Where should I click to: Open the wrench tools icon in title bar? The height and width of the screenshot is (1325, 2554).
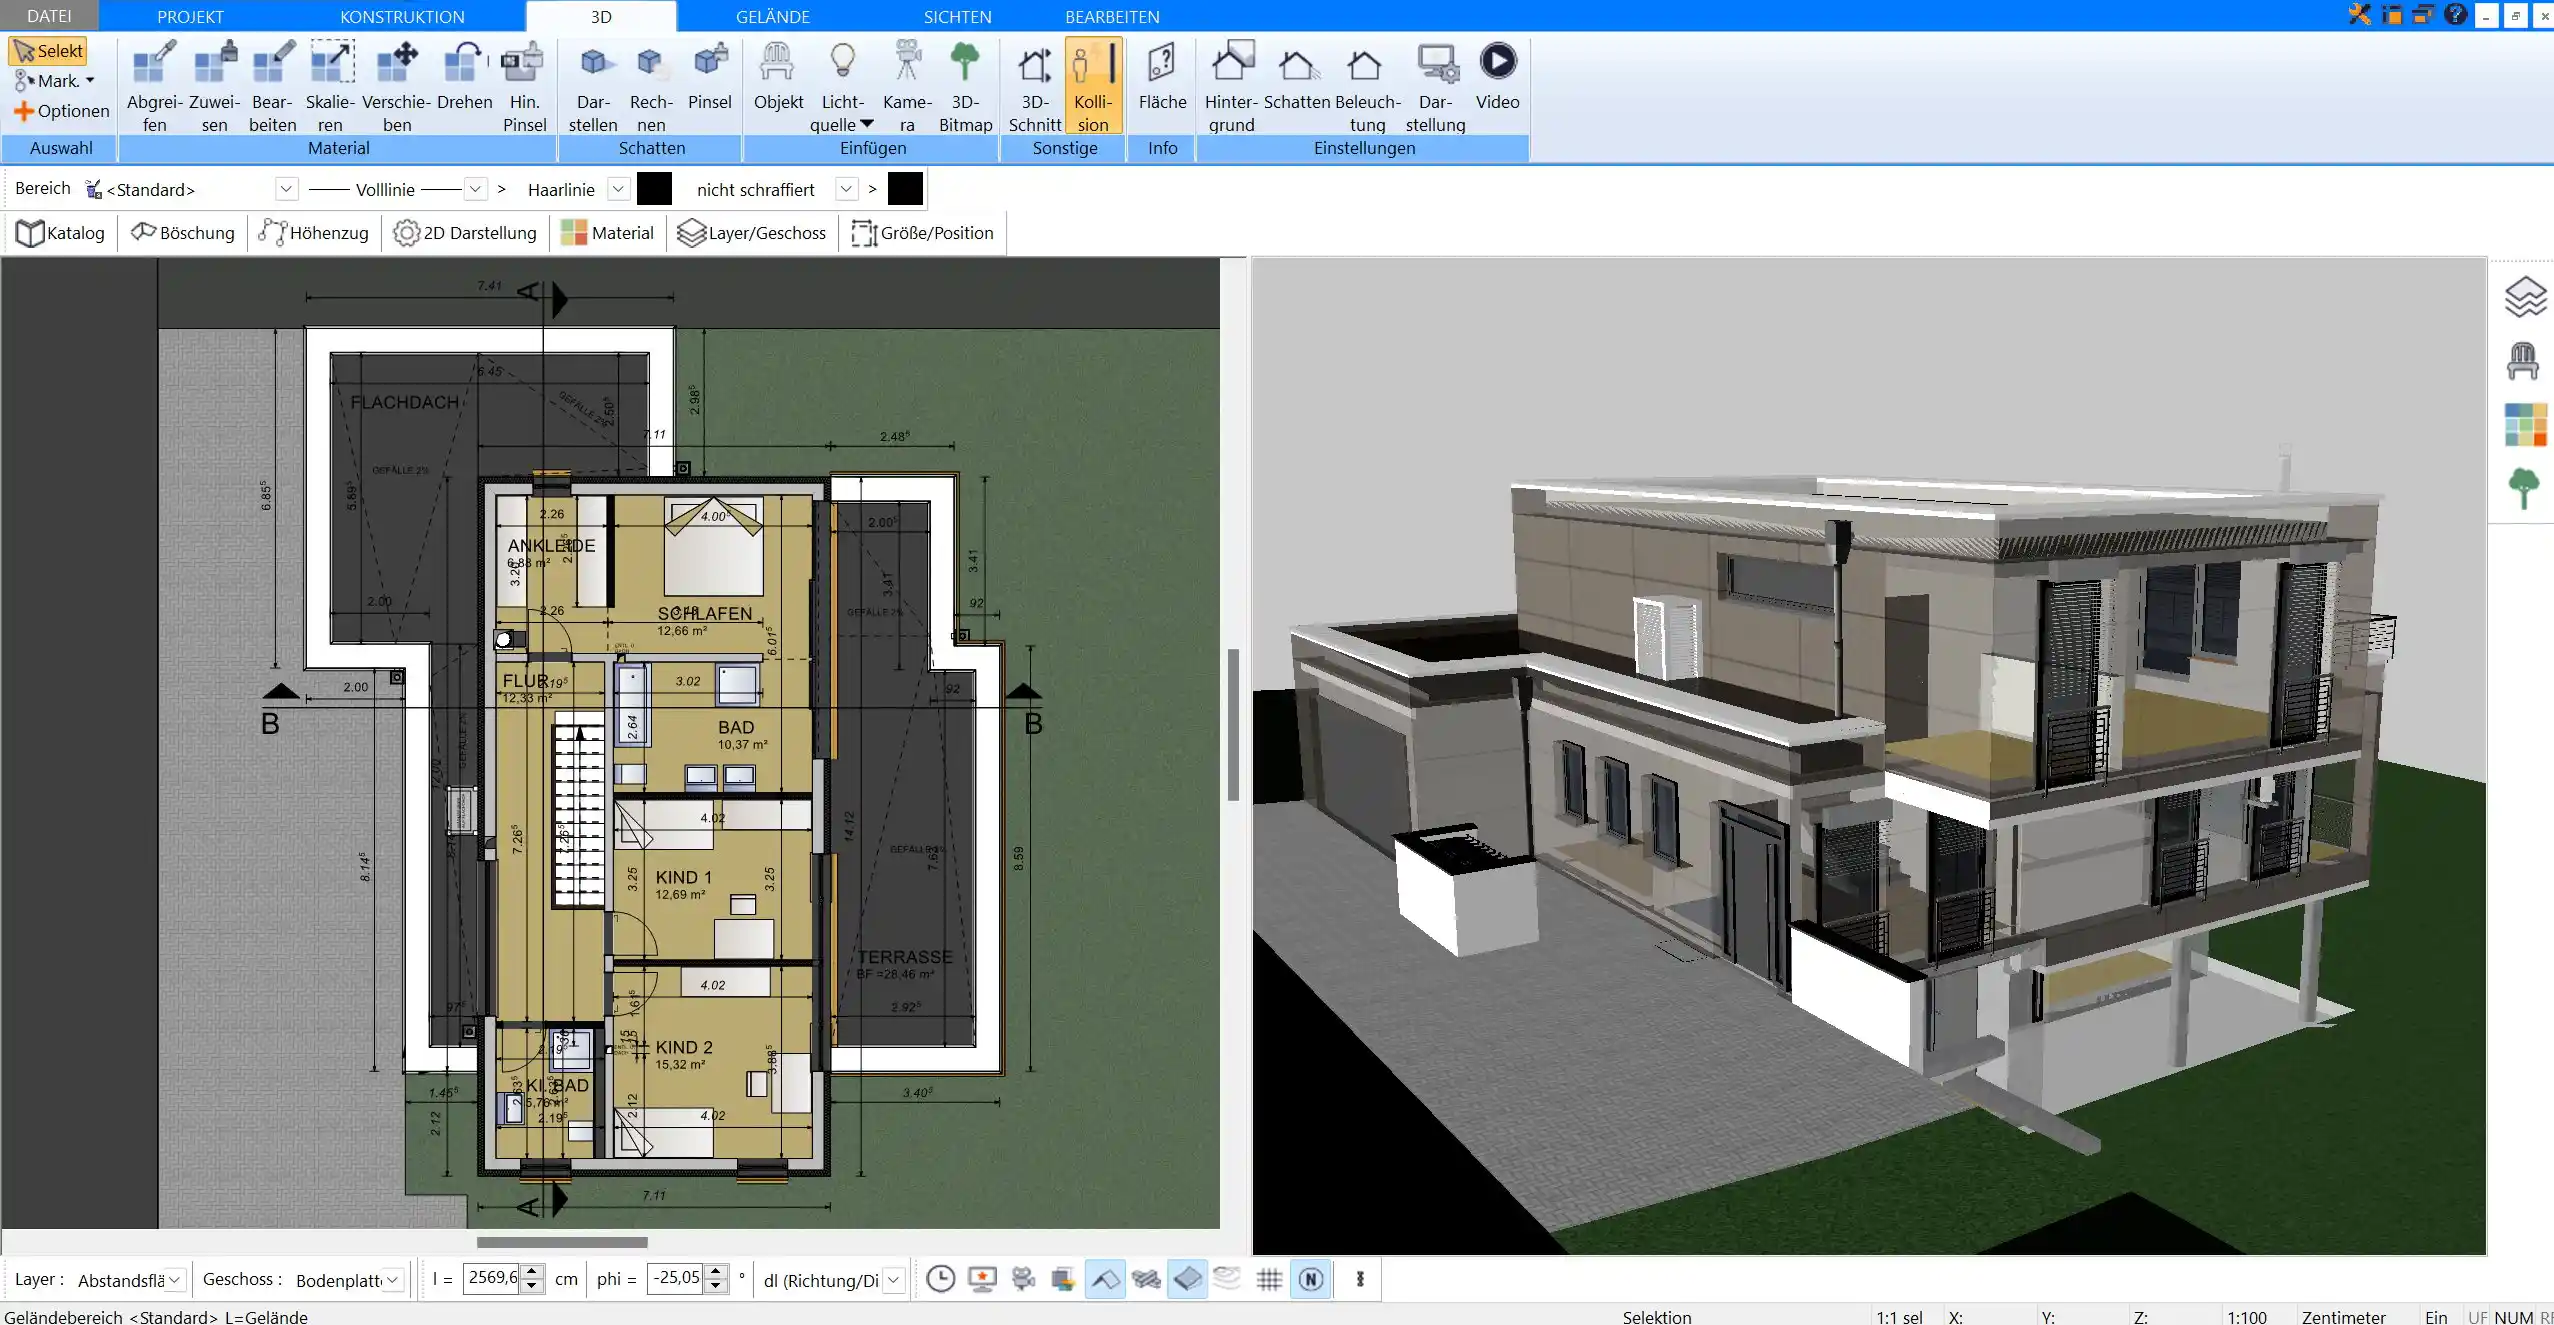pyautogui.click(x=2359, y=15)
